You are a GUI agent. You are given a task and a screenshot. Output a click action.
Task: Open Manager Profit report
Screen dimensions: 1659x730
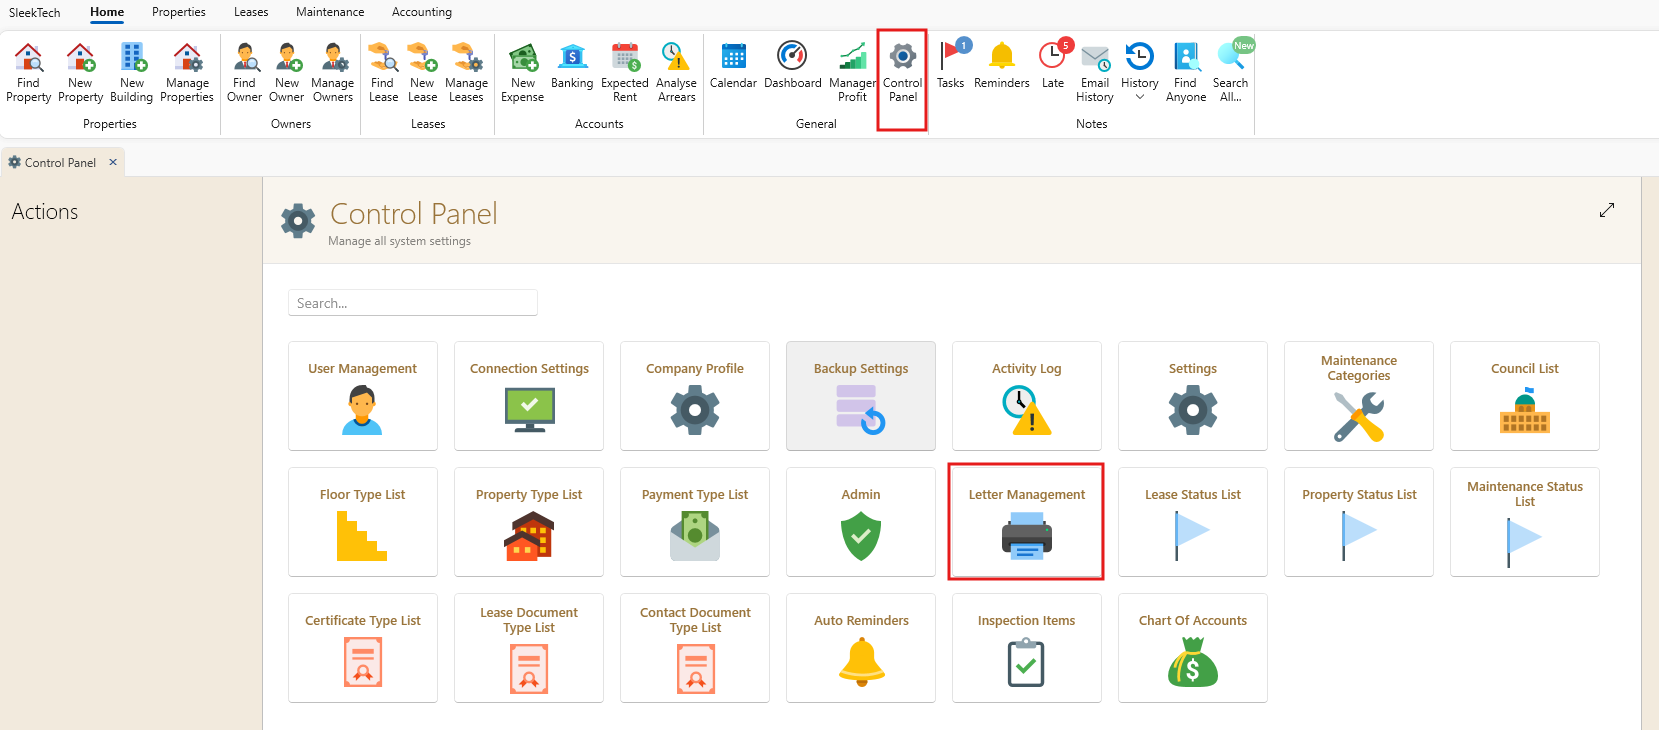(x=852, y=73)
